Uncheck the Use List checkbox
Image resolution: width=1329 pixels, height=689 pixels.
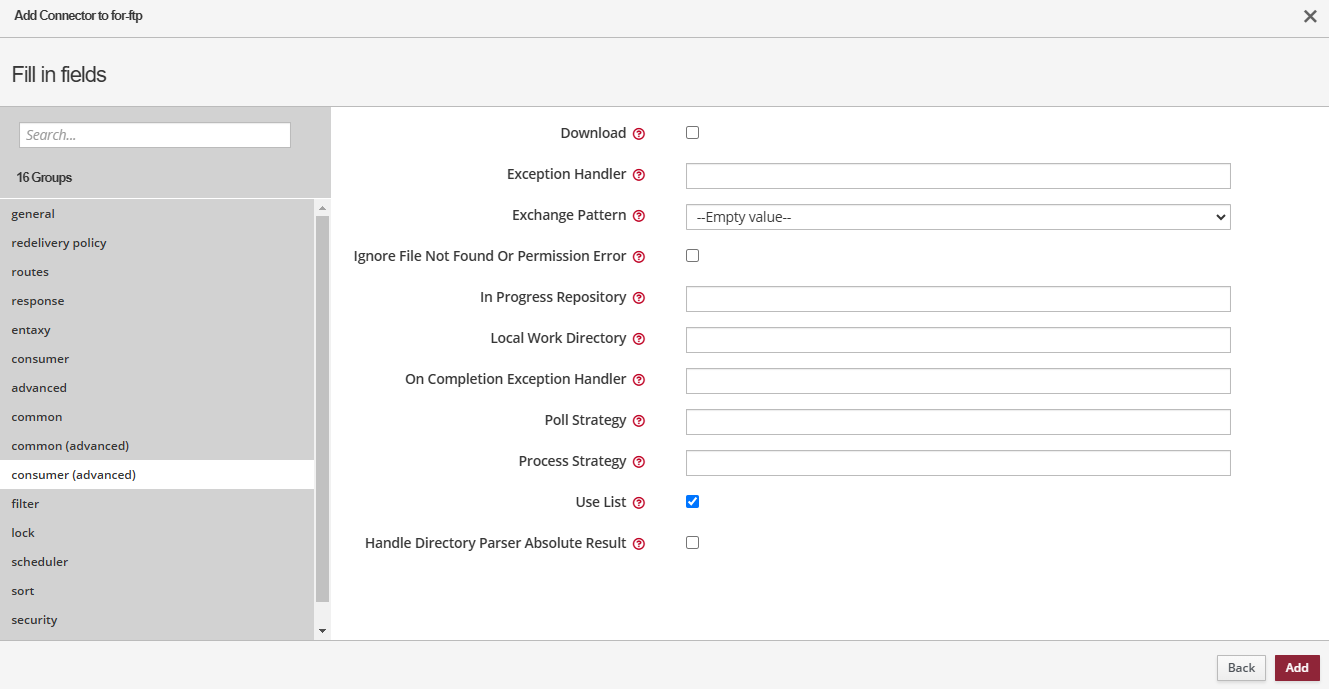(x=692, y=502)
